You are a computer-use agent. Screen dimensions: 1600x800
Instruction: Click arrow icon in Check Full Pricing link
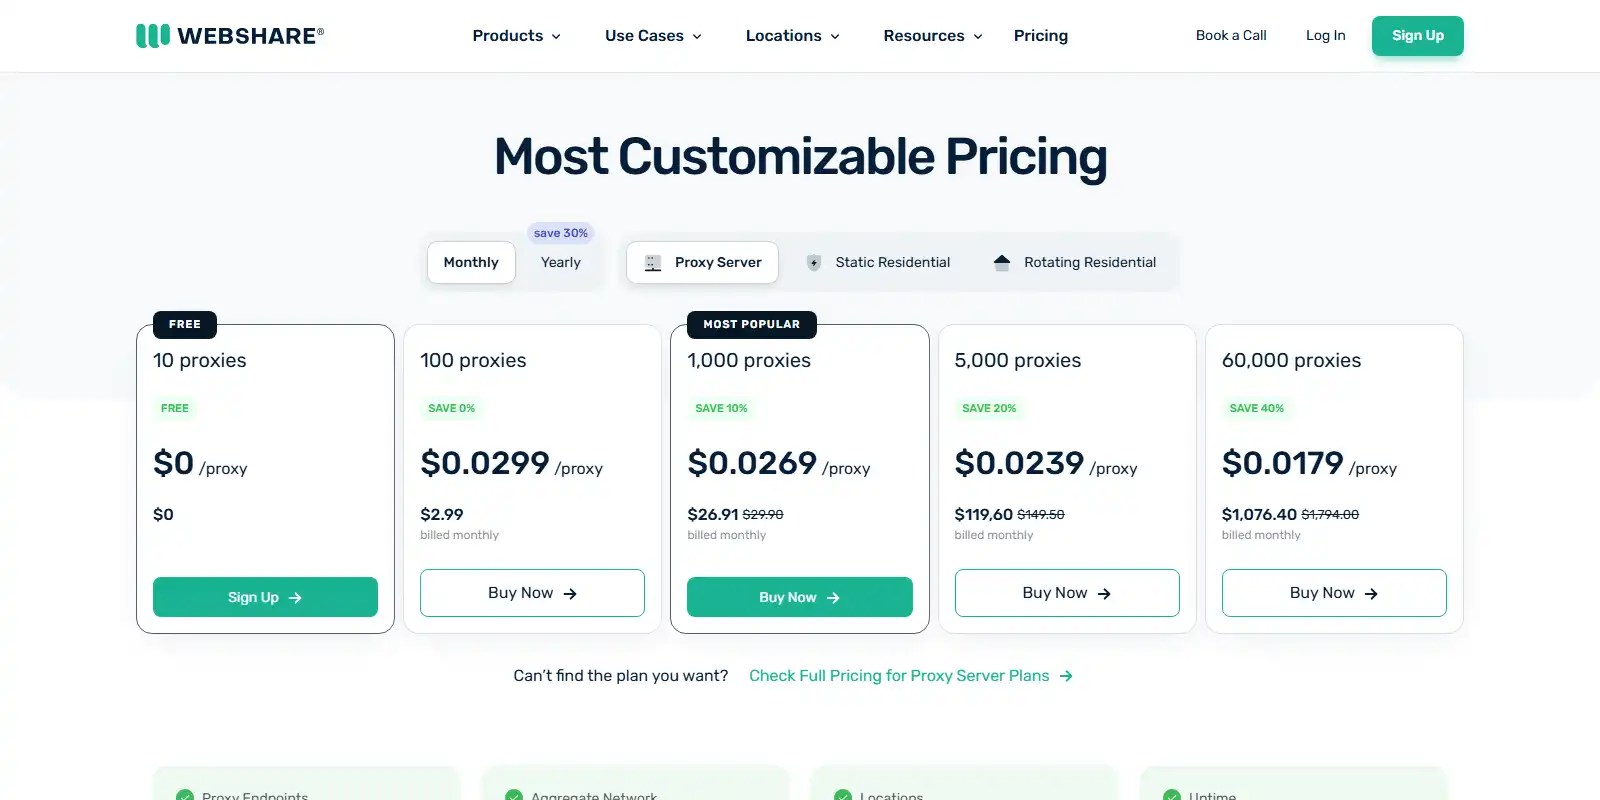(1066, 676)
